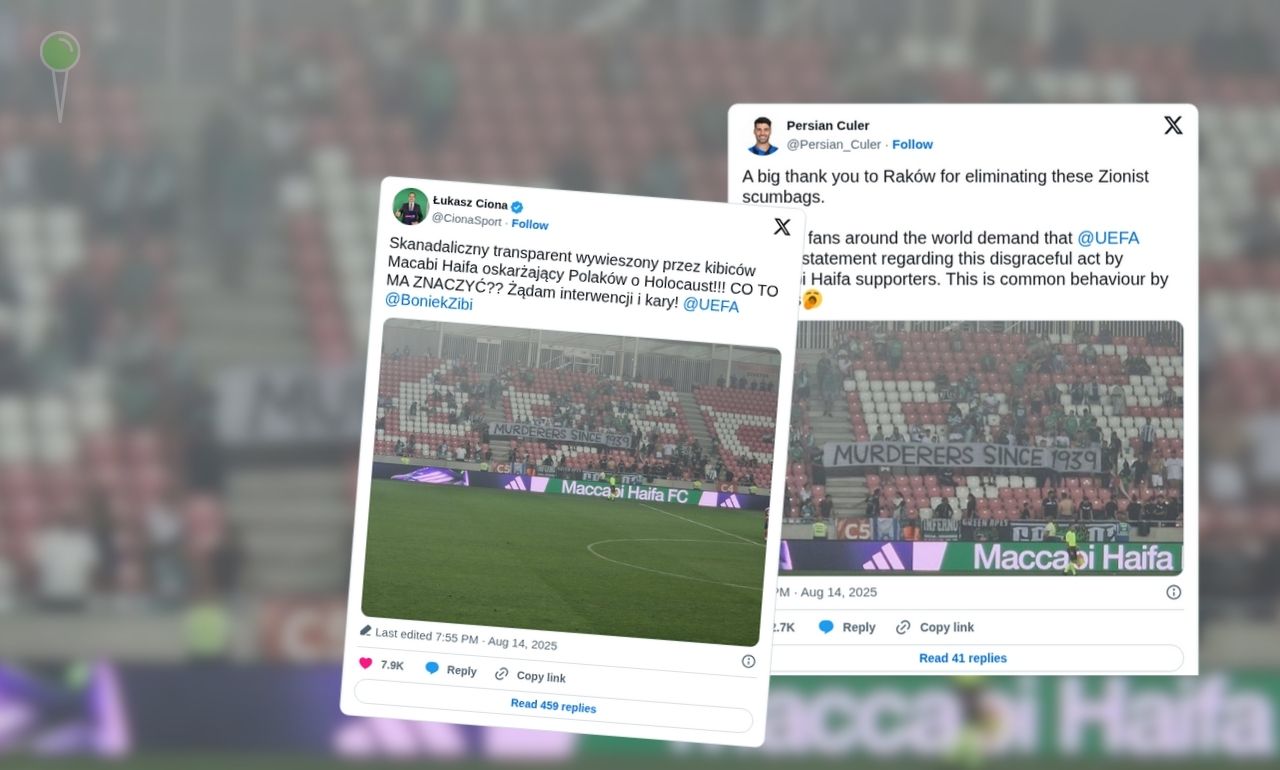Image resolution: width=1280 pixels, height=770 pixels.
Task: Open the @UEFA mention in the Polish tweet
Action: (x=711, y=305)
